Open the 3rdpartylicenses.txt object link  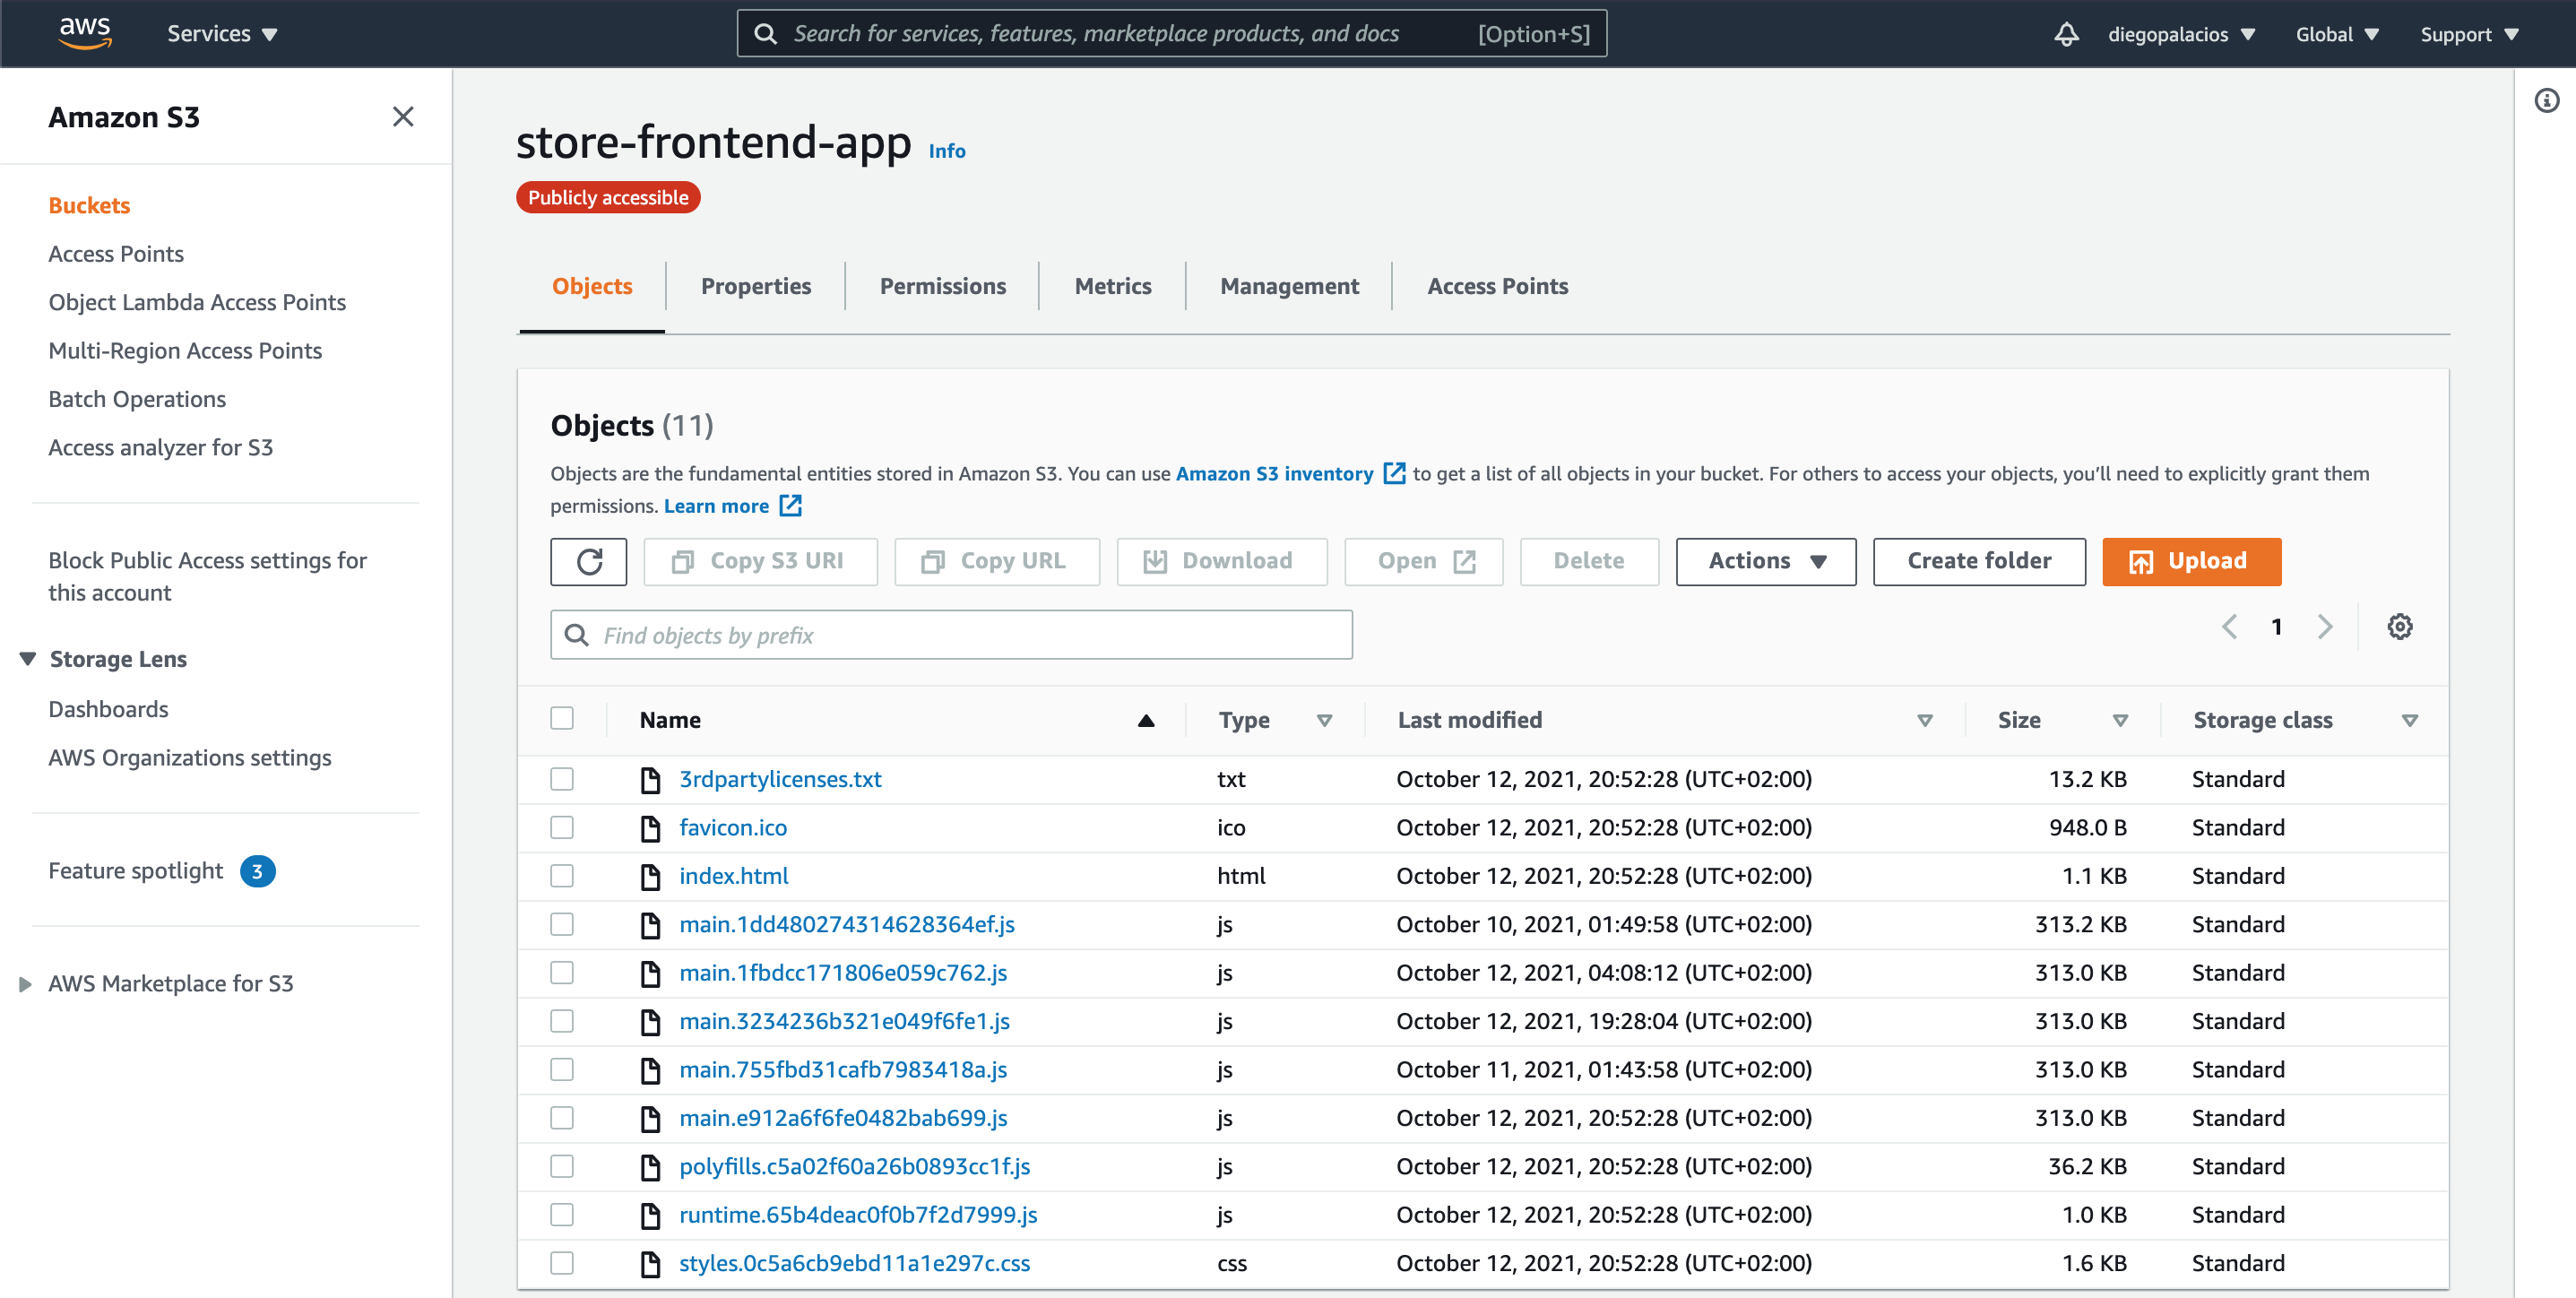[780, 779]
